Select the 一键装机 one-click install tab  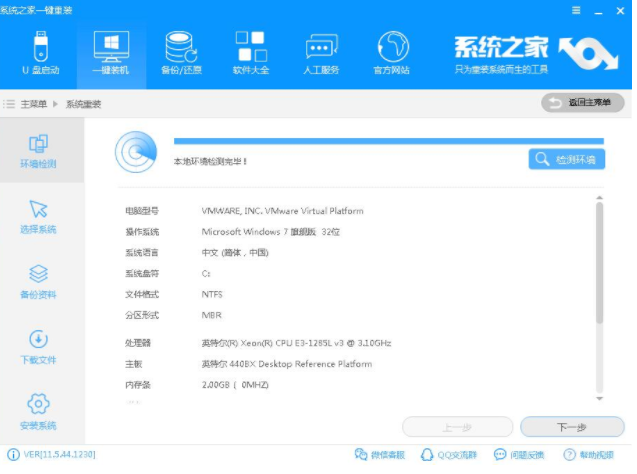coord(110,52)
